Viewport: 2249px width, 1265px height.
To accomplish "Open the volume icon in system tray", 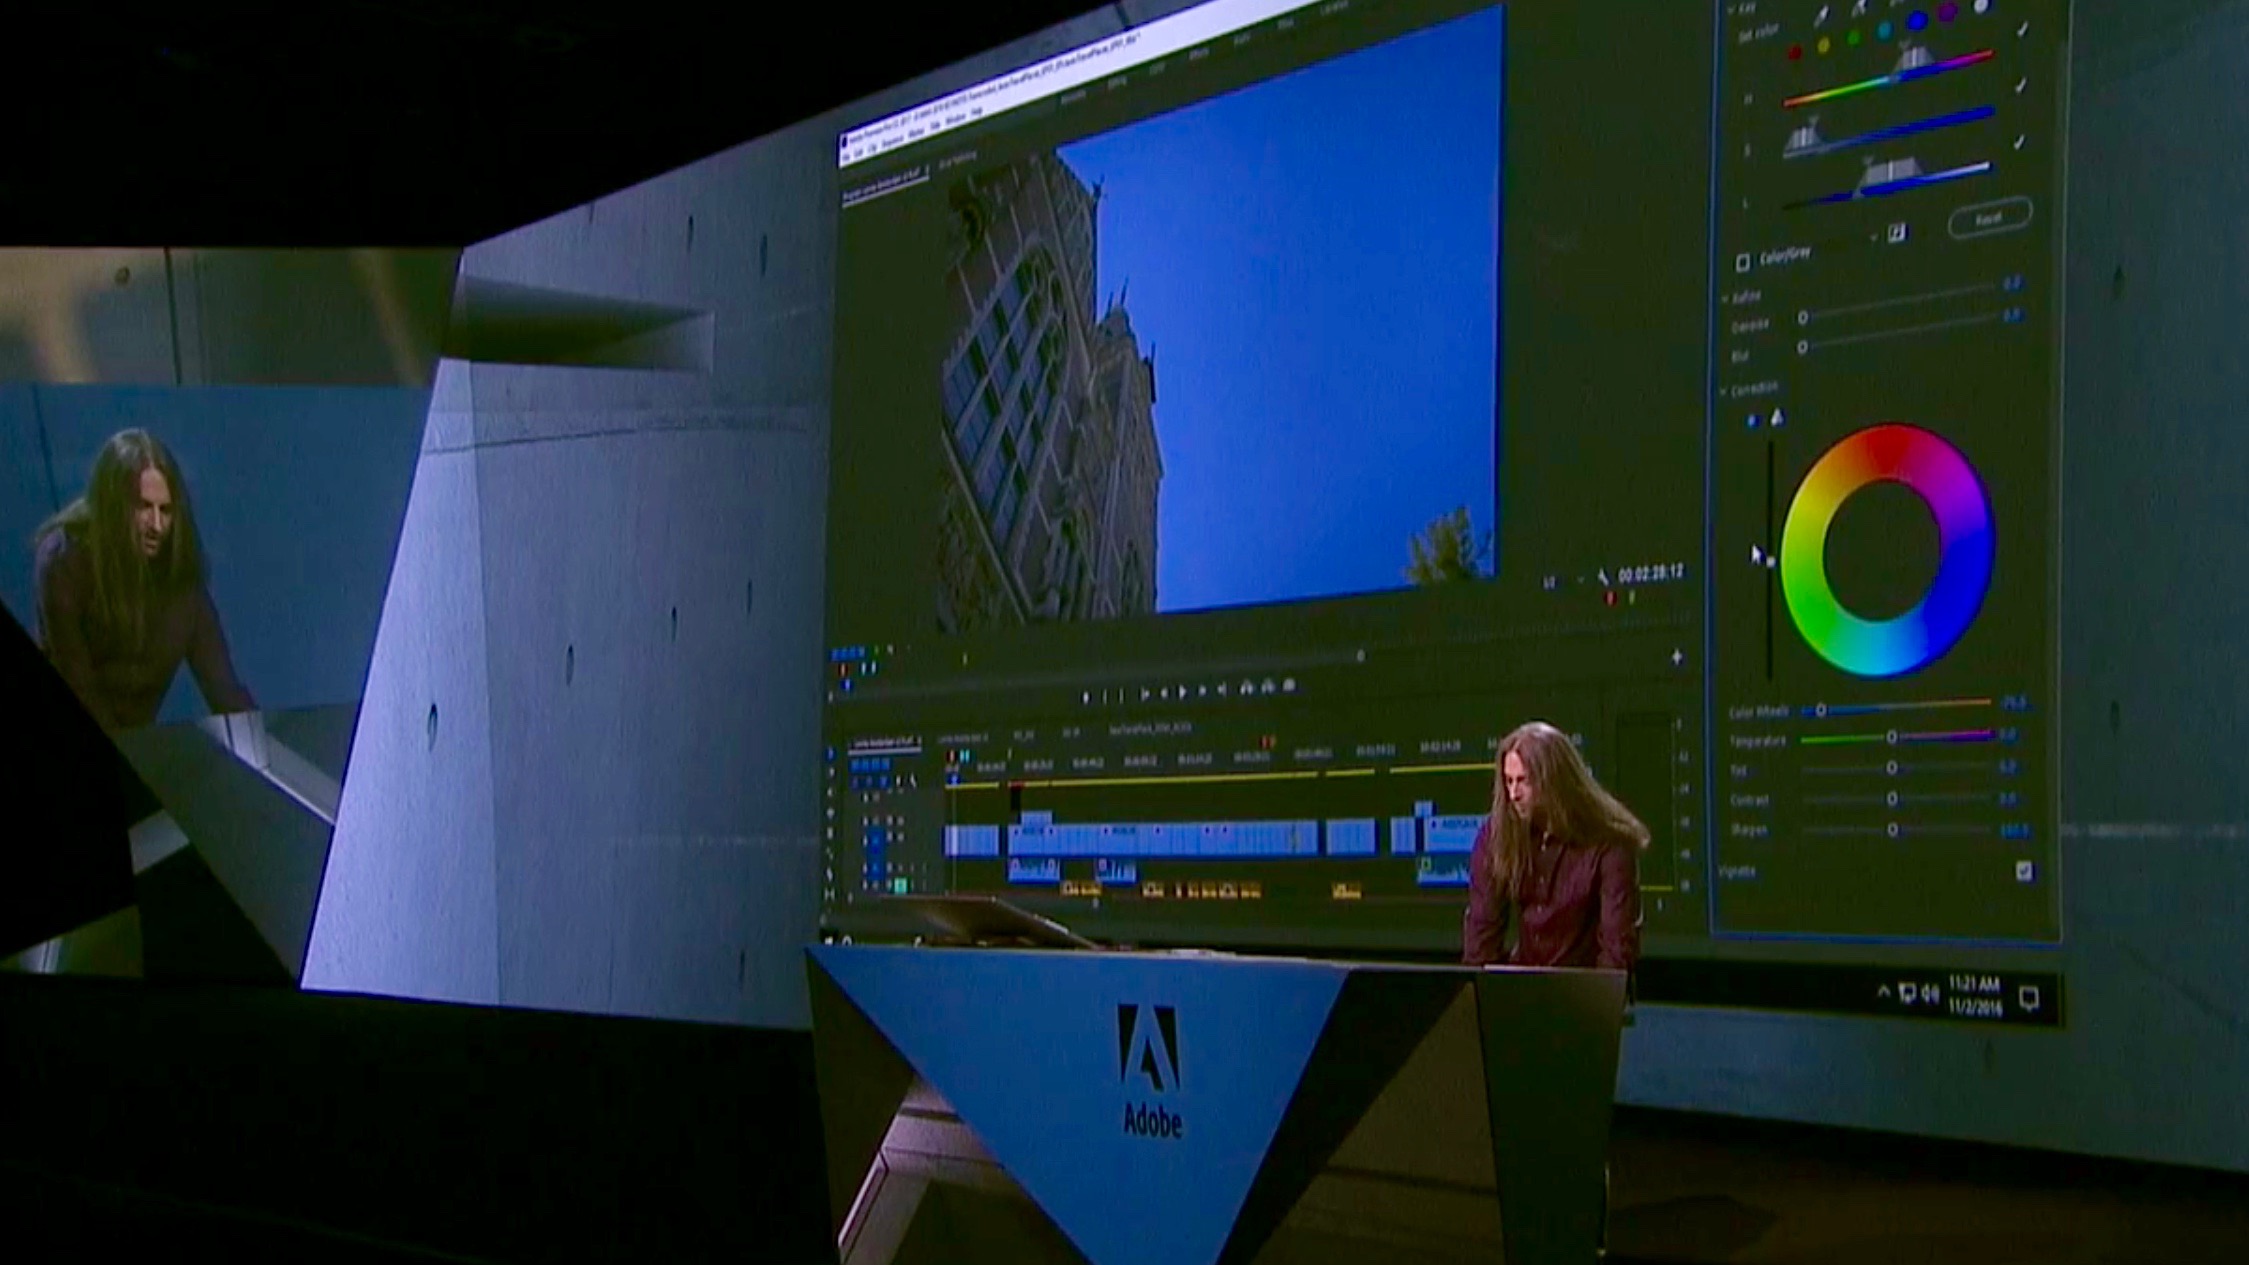I will tap(1929, 994).
